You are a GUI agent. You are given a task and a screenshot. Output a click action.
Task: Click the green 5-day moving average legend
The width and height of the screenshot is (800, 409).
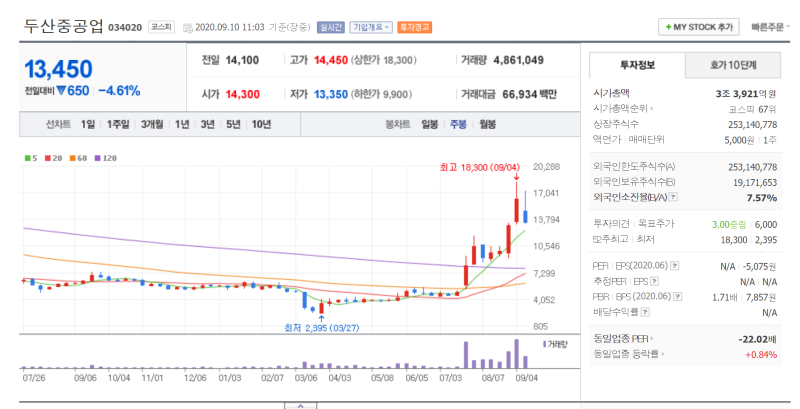[31, 158]
